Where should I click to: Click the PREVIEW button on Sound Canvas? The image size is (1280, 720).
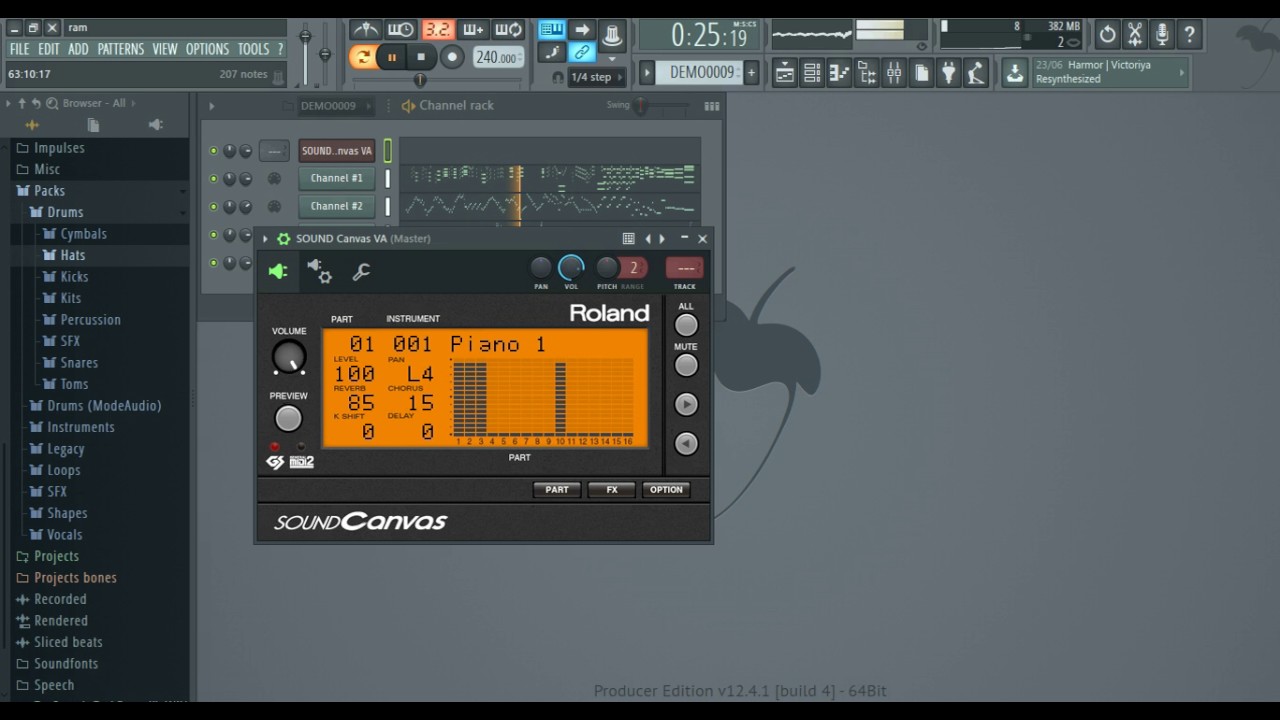288,418
